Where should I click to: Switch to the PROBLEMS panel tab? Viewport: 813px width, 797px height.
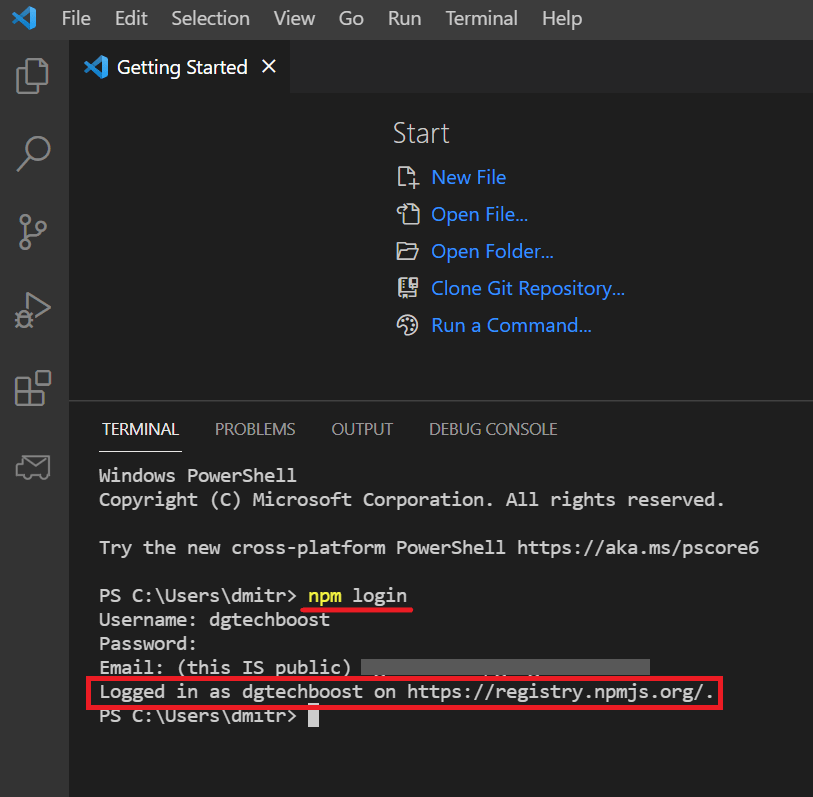[255, 429]
